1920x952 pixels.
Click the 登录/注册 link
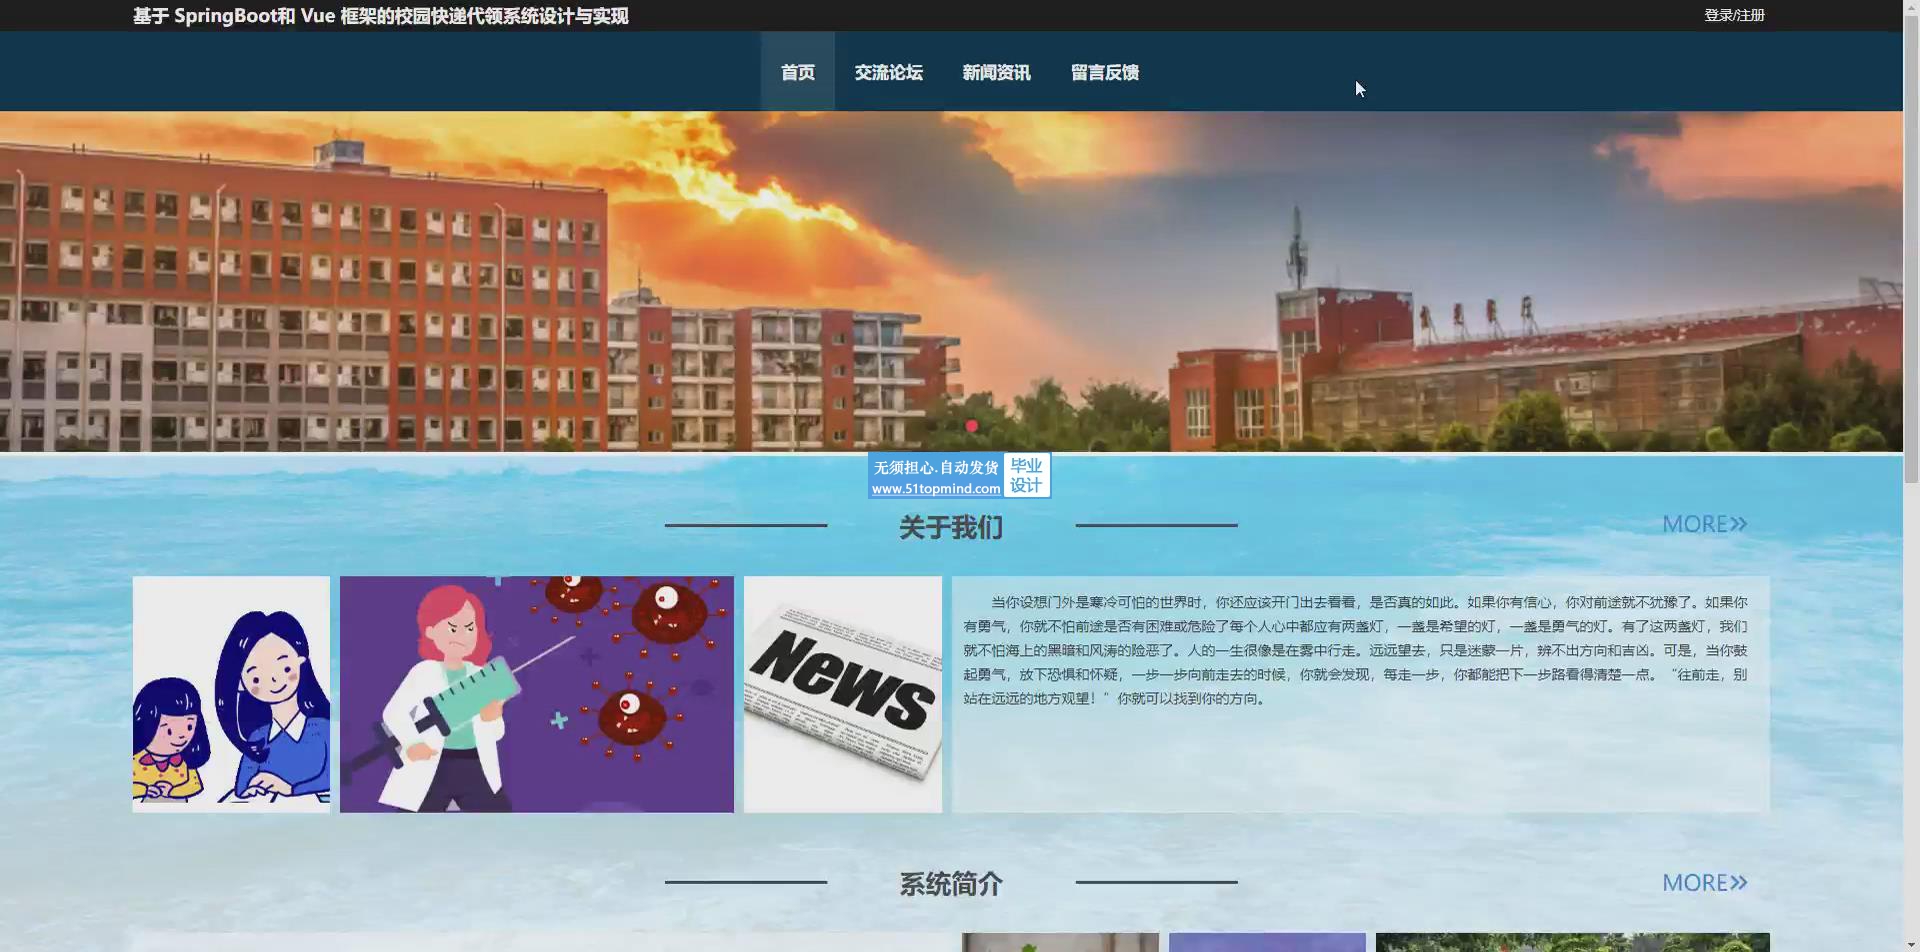1734,15
